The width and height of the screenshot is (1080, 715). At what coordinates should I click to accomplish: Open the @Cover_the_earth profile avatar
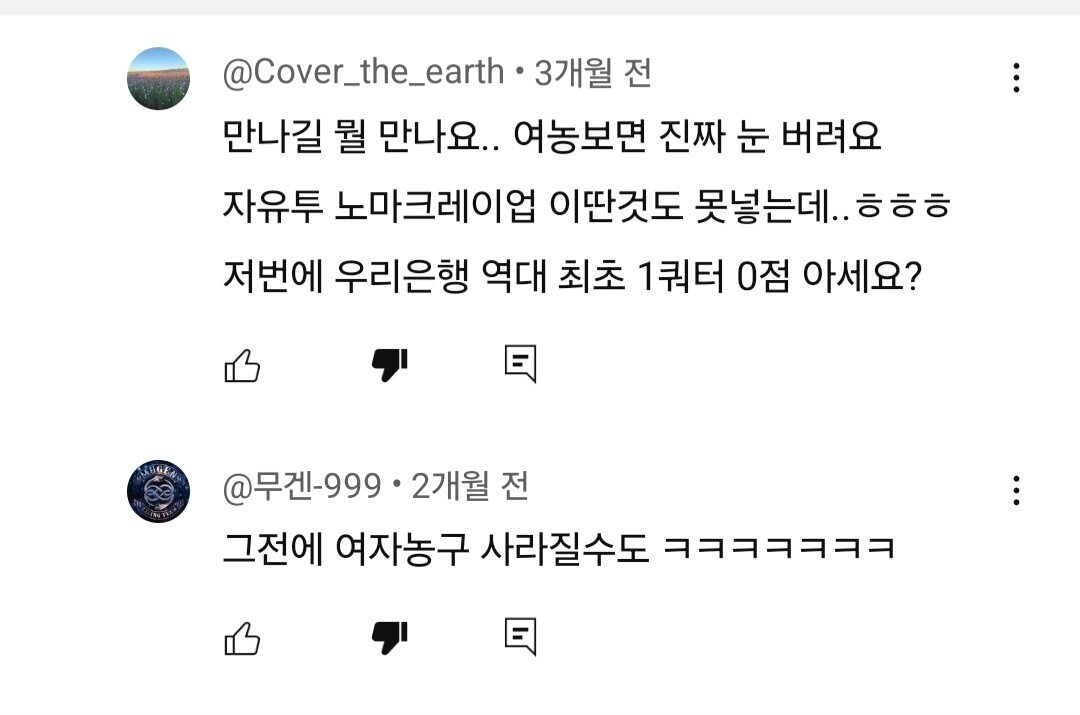[x=158, y=79]
